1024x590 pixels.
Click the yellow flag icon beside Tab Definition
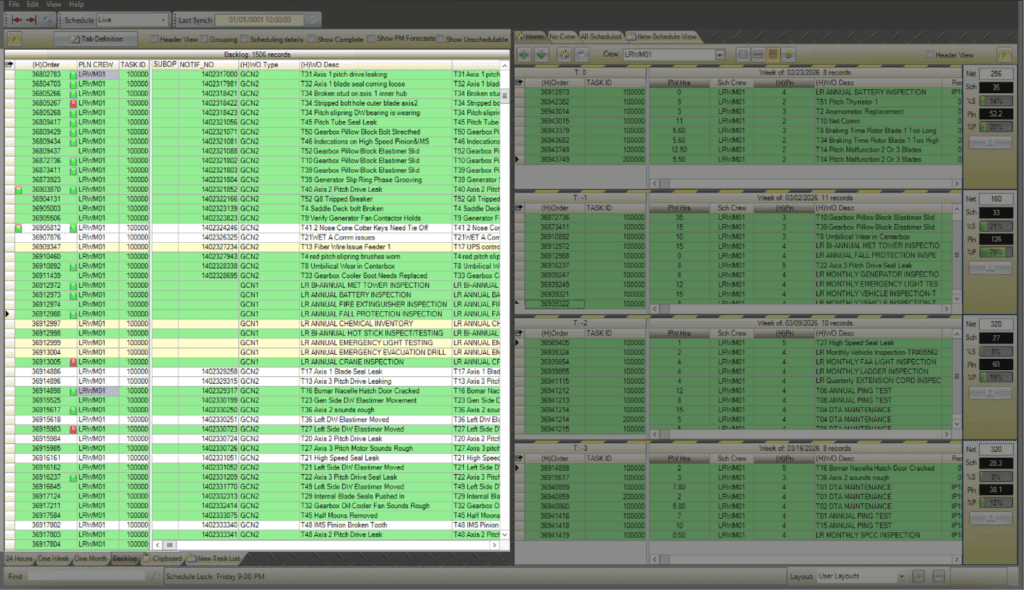[x=15, y=38]
